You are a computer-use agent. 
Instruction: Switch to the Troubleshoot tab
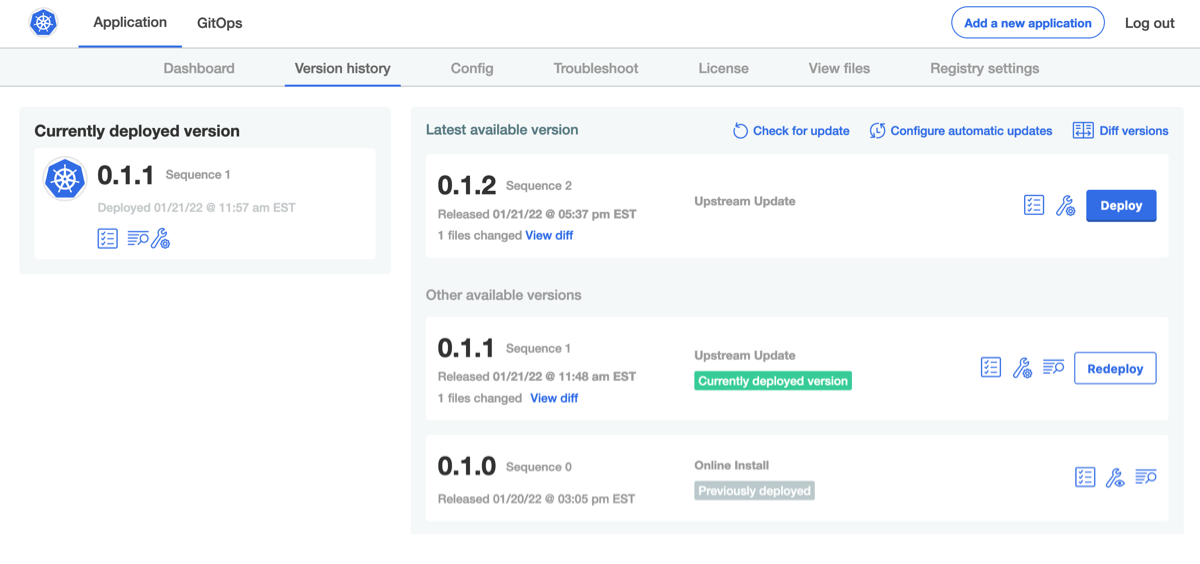[596, 68]
